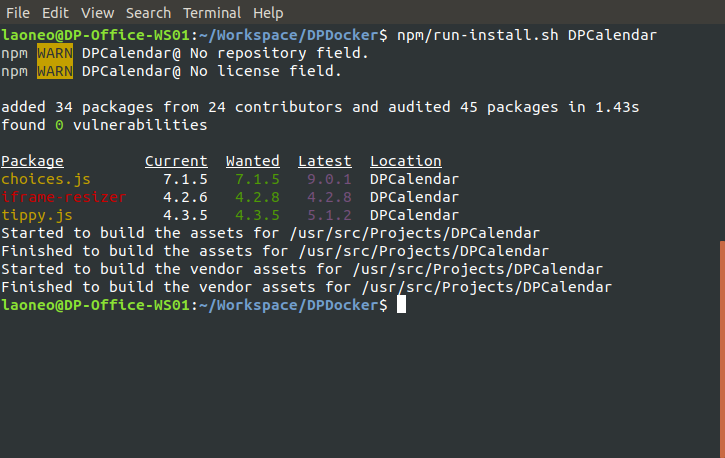This screenshot has height=458, width=725.
Task: Open the Search menu
Action: (x=148, y=13)
